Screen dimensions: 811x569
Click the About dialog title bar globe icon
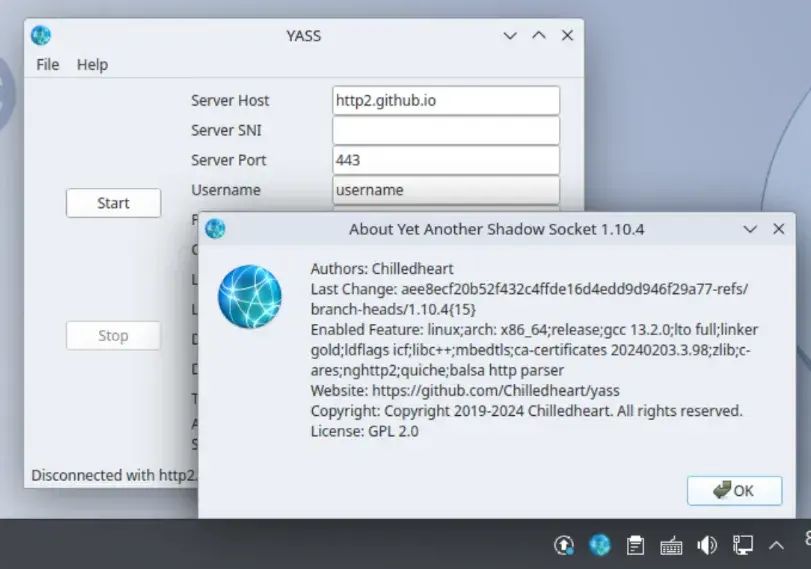click(x=215, y=229)
